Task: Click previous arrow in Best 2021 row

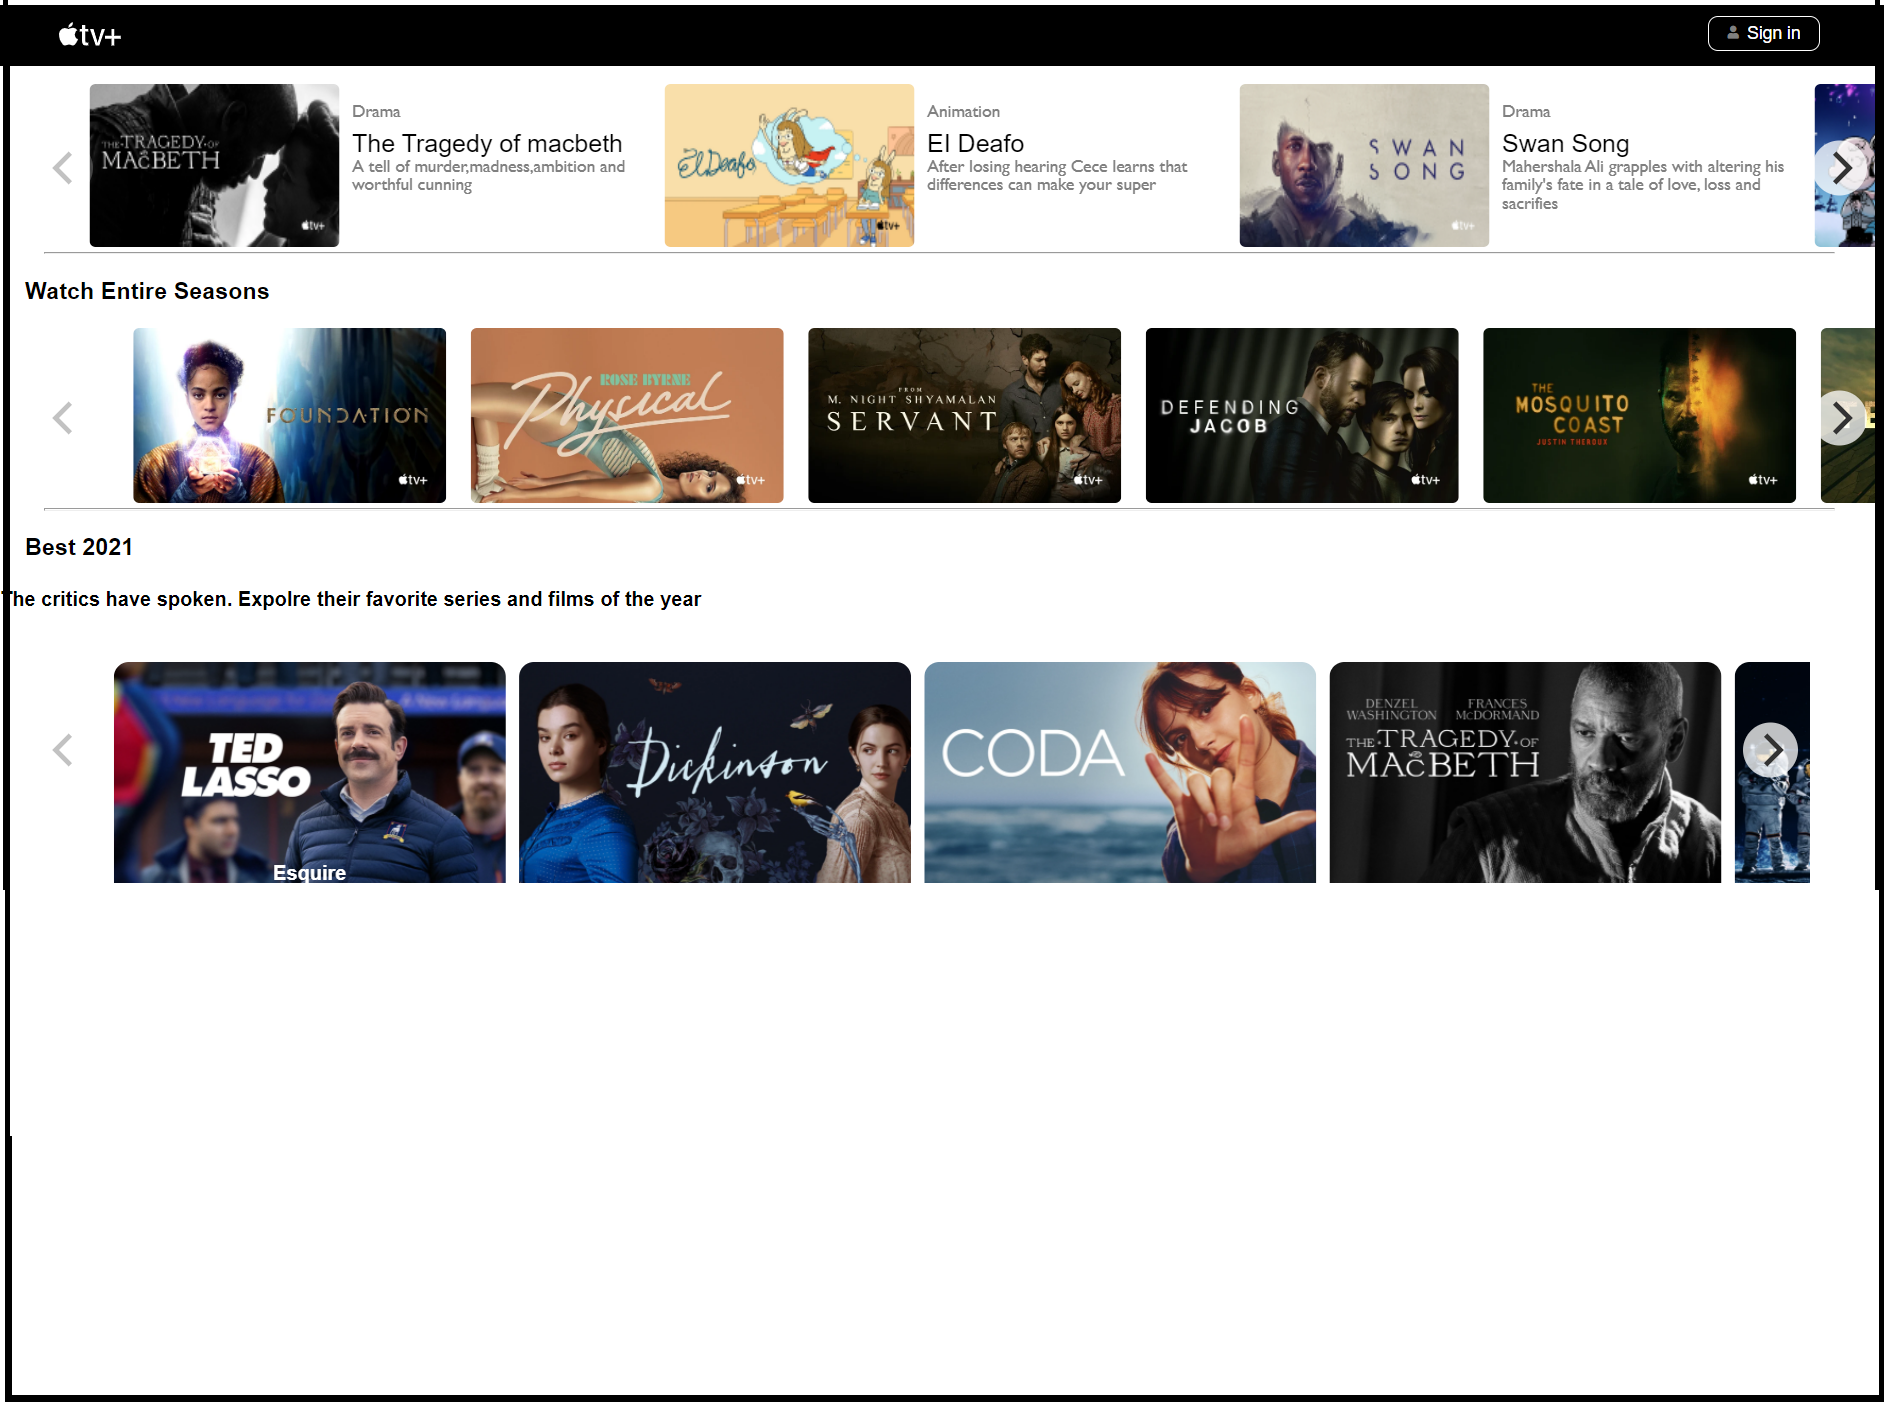Action: point(62,749)
